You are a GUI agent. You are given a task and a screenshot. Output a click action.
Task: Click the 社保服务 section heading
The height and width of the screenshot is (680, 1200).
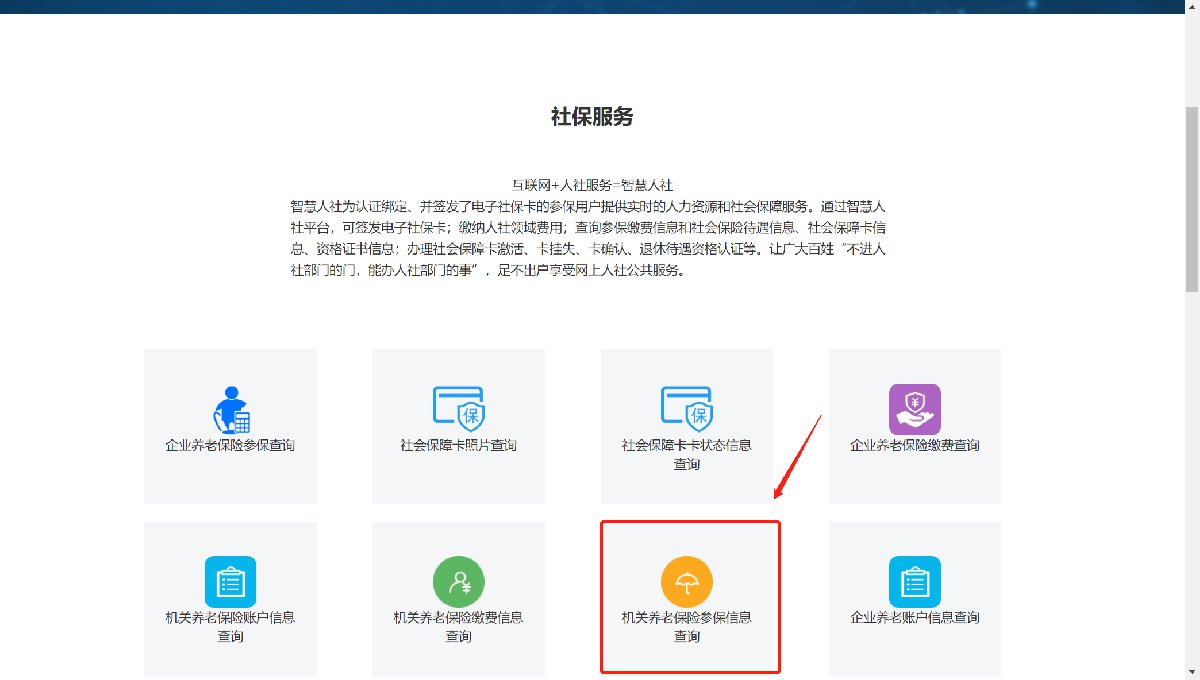[x=592, y=117]
